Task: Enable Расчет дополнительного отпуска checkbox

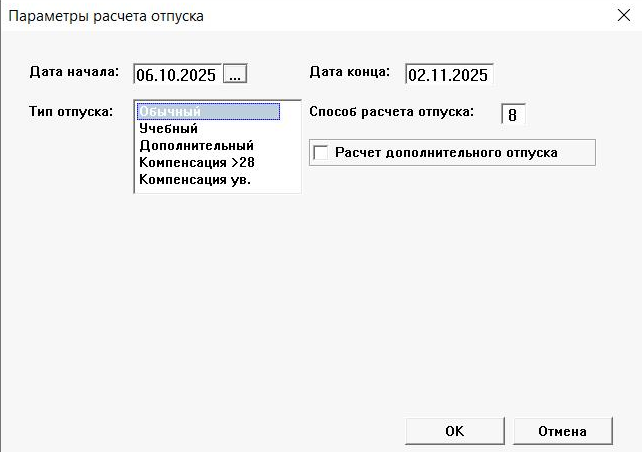Action: pos(321,153)
